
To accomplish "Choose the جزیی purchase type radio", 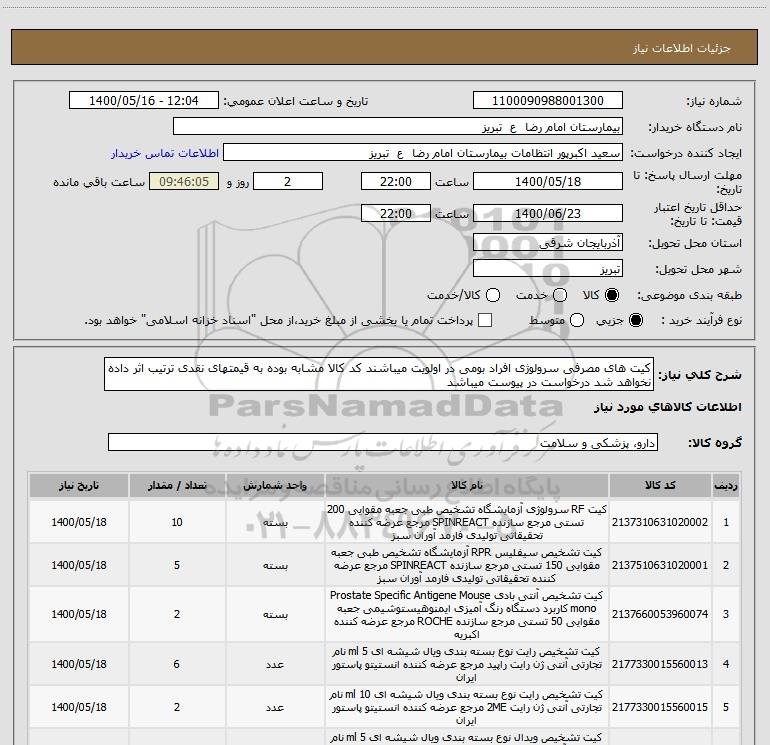I will pyautogui.click(x=636, y=320).
